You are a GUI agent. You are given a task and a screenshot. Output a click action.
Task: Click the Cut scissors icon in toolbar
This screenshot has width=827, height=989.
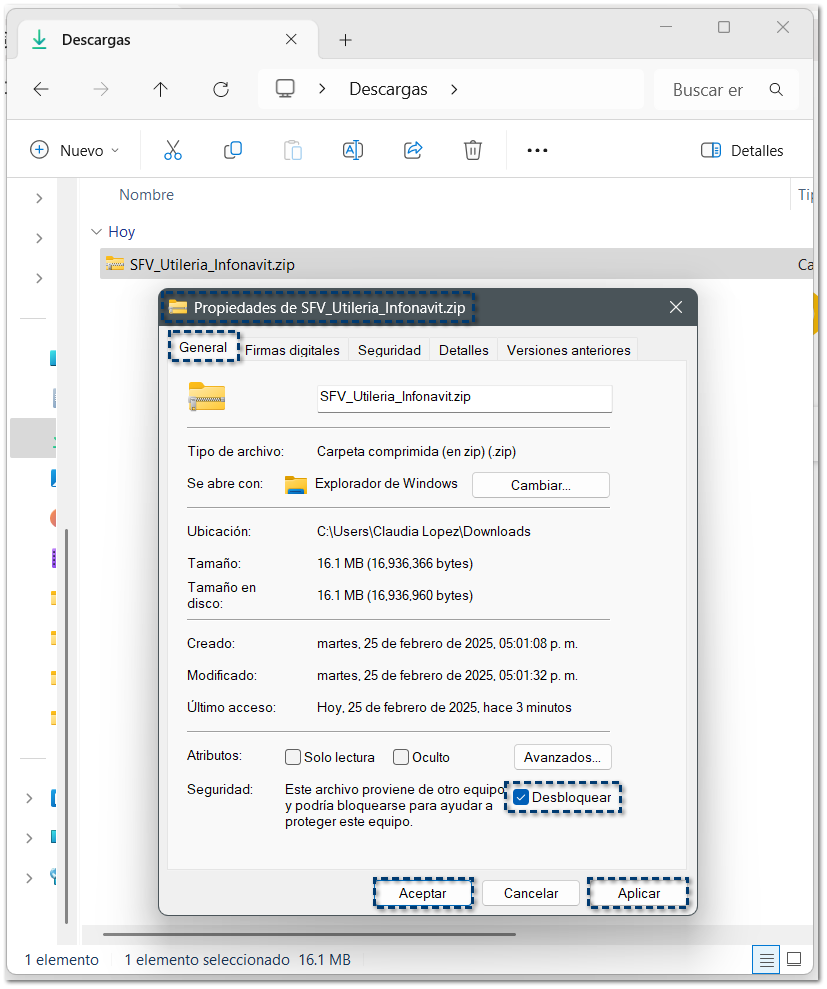point(173,150)
